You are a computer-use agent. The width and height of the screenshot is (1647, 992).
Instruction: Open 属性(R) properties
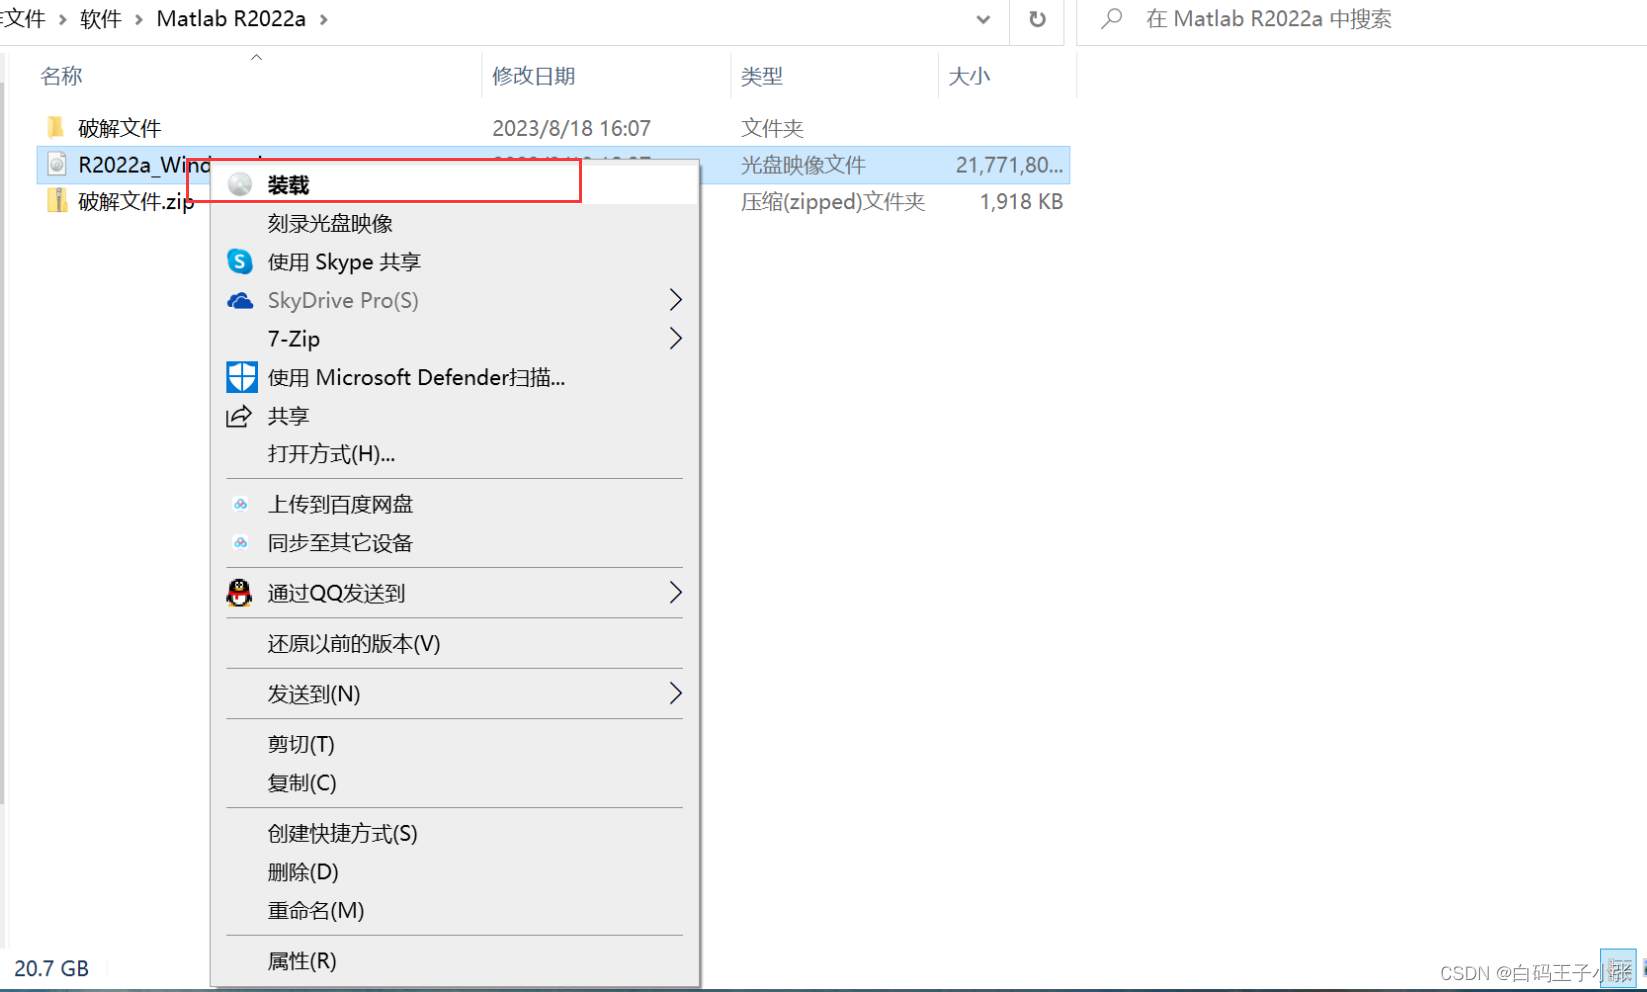click(x=302, y=961)
